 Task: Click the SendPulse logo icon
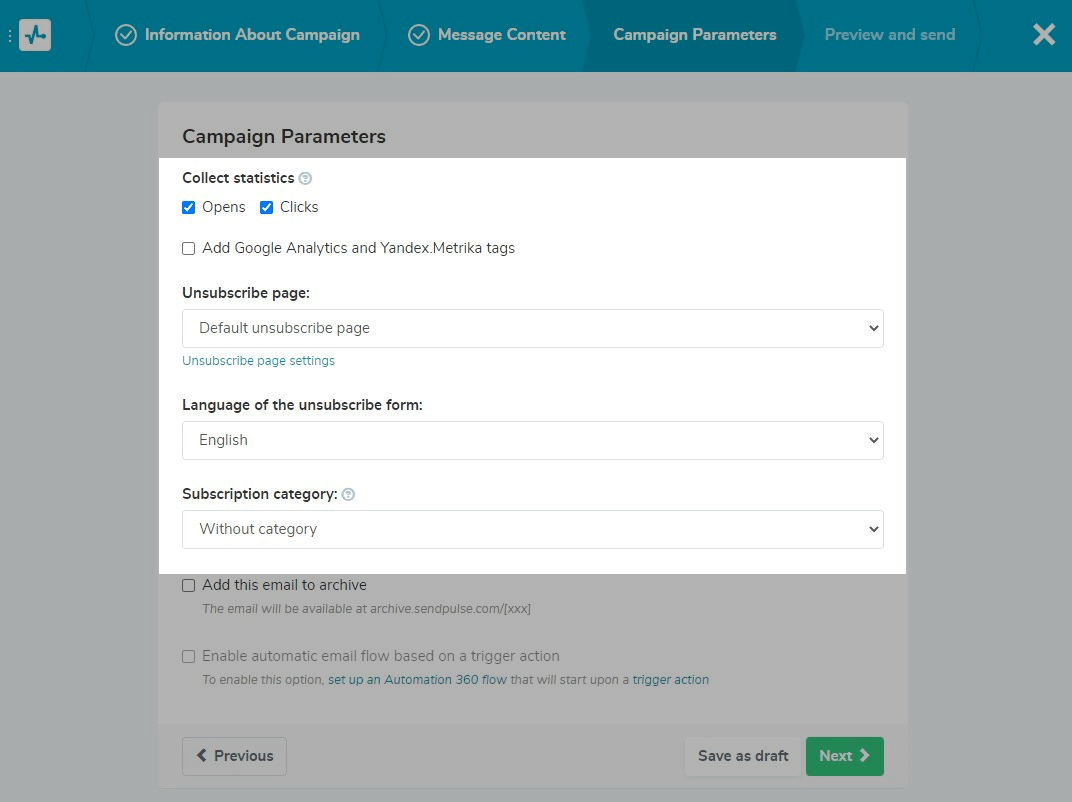click(x=35, y=35)
